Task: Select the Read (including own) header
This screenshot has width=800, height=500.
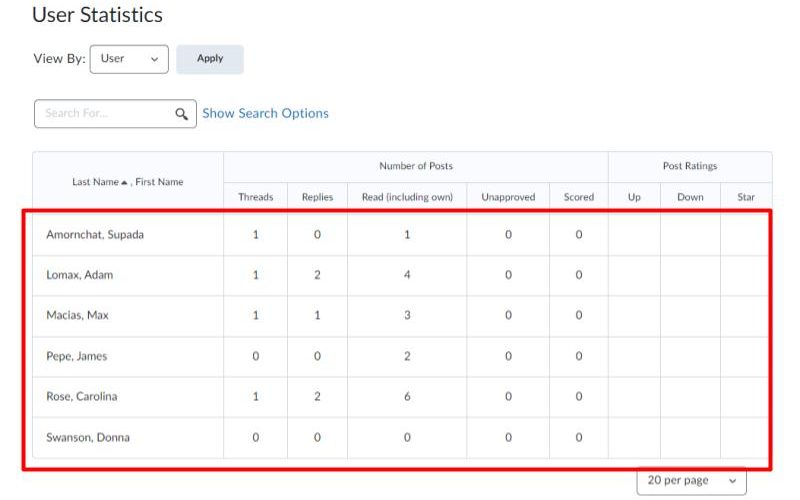Action: point(407,197)
